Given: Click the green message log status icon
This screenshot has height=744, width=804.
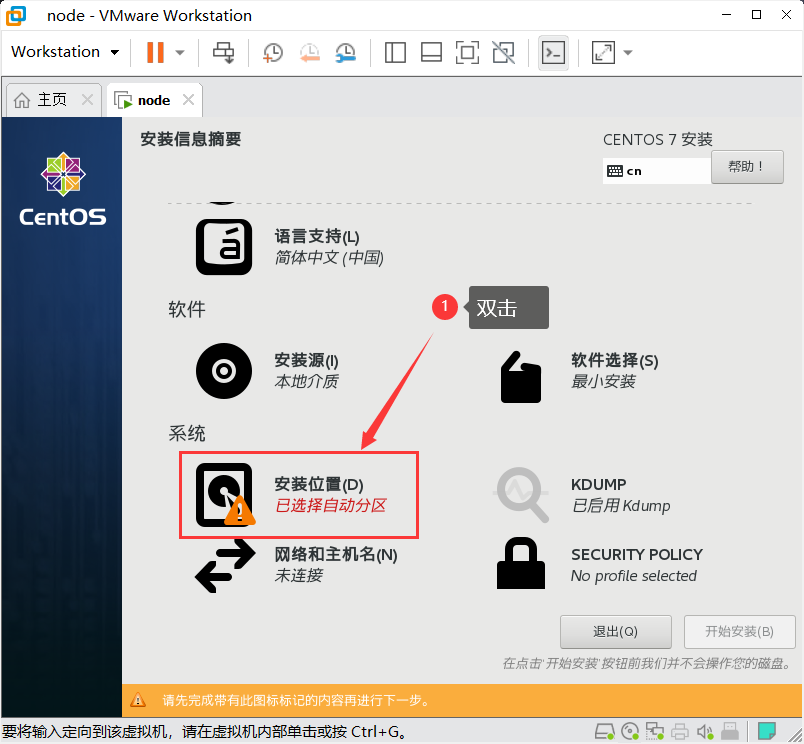Looking at the screenshot, I should pyautogui.click(x=767, y=731).
